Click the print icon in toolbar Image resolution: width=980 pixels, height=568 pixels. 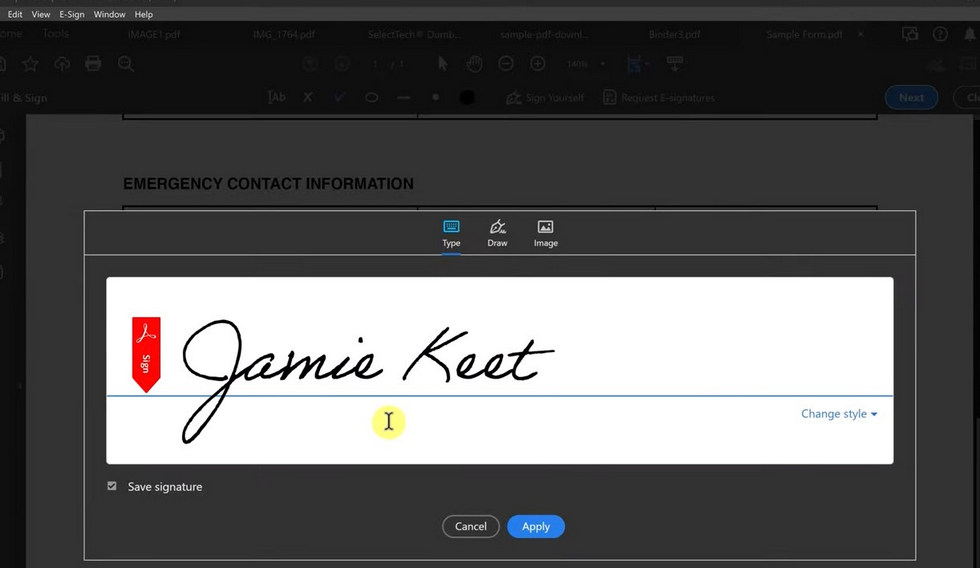[x=93, y=64]
